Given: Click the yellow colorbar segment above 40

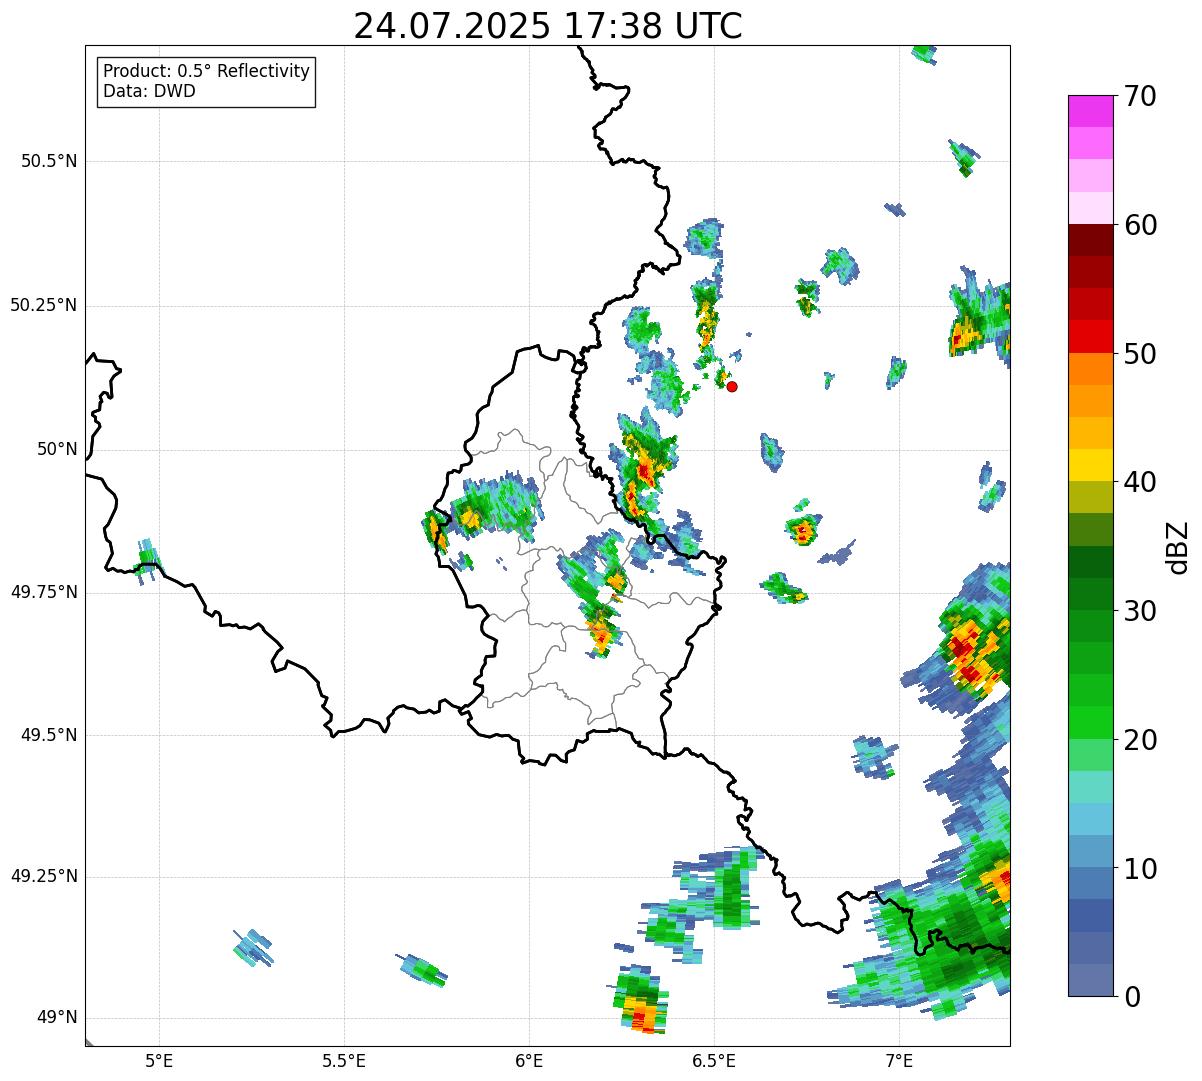Looking at the screenshot, I should pos(1090,465).
